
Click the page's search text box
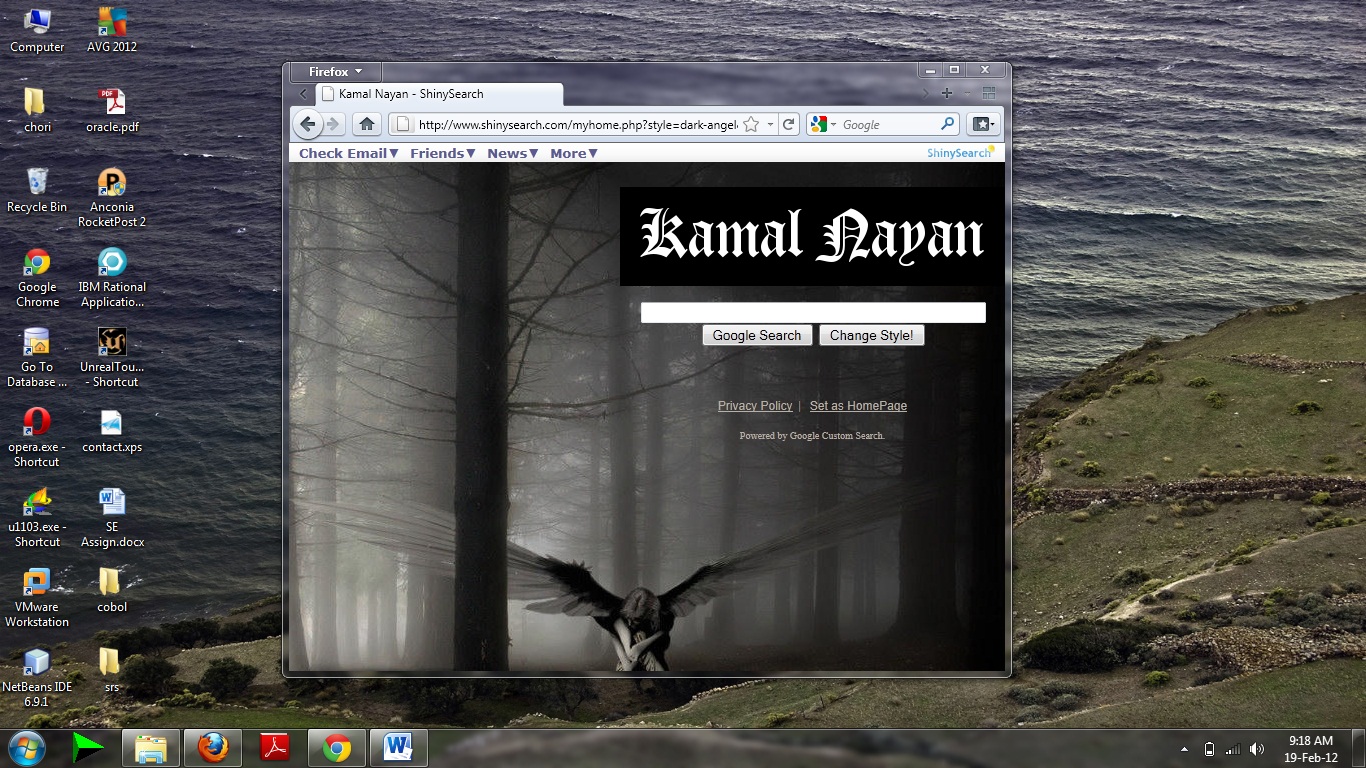point(813,313)
